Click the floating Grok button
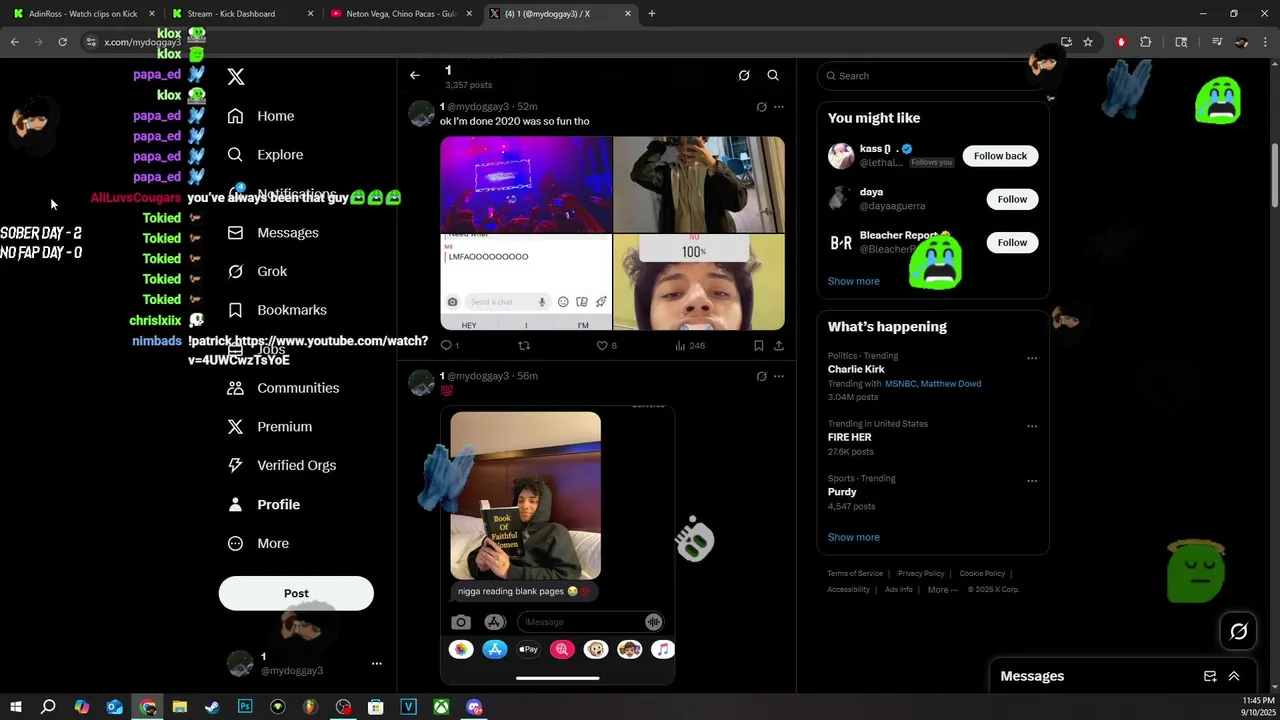 (1238, 631)
